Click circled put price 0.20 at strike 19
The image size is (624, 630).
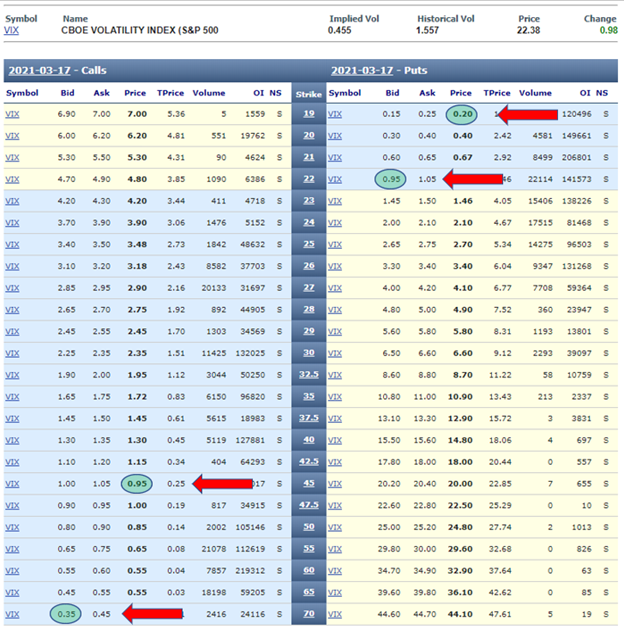(x=462, y=114)
